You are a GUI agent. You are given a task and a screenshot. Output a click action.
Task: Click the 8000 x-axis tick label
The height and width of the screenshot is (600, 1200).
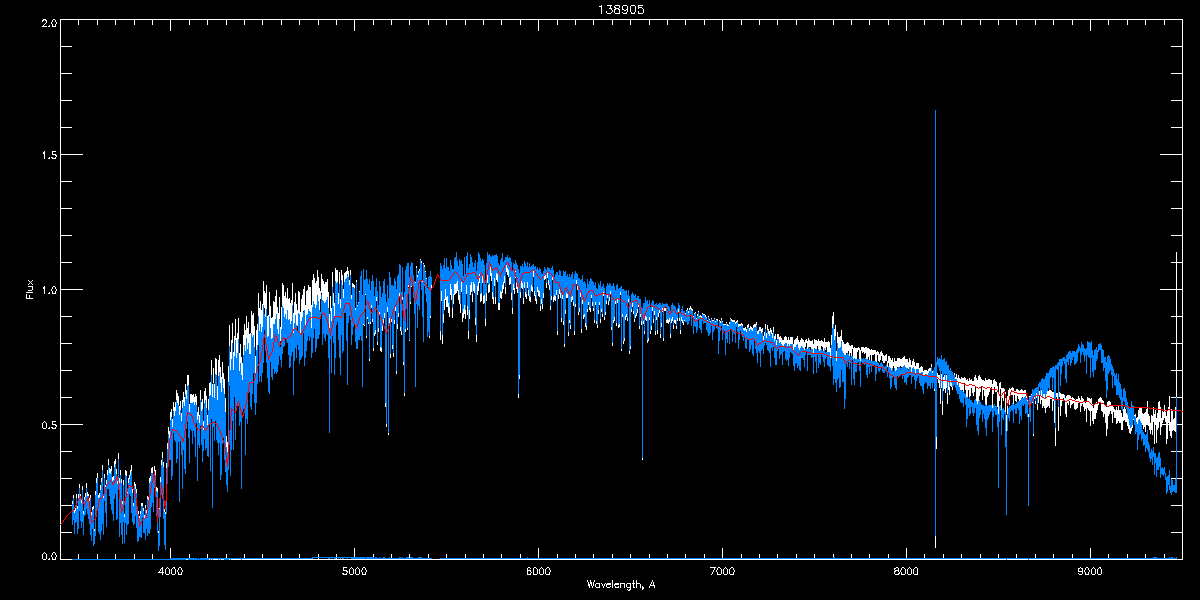[906, 571]
